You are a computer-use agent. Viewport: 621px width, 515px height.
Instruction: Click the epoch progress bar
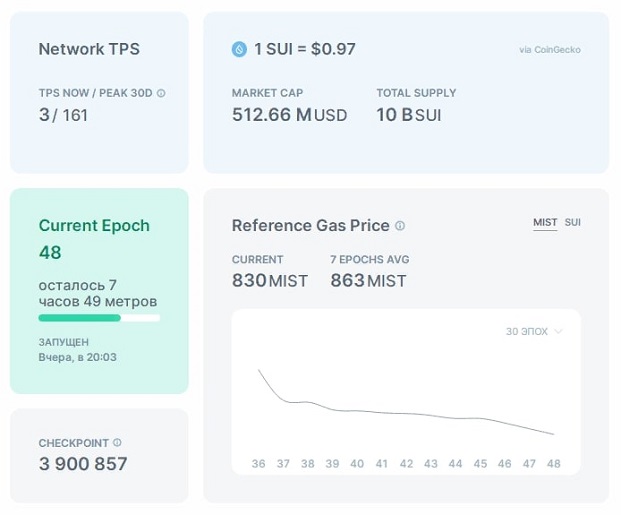click(99, 318)
